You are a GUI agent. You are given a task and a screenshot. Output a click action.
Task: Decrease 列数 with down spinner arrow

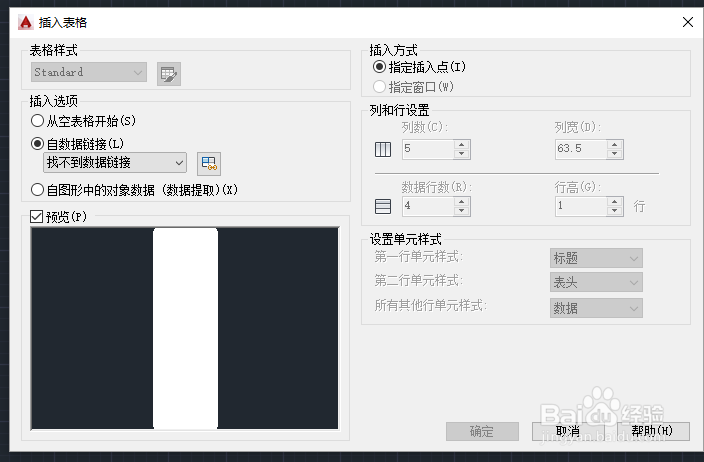[x=462, y=154]
